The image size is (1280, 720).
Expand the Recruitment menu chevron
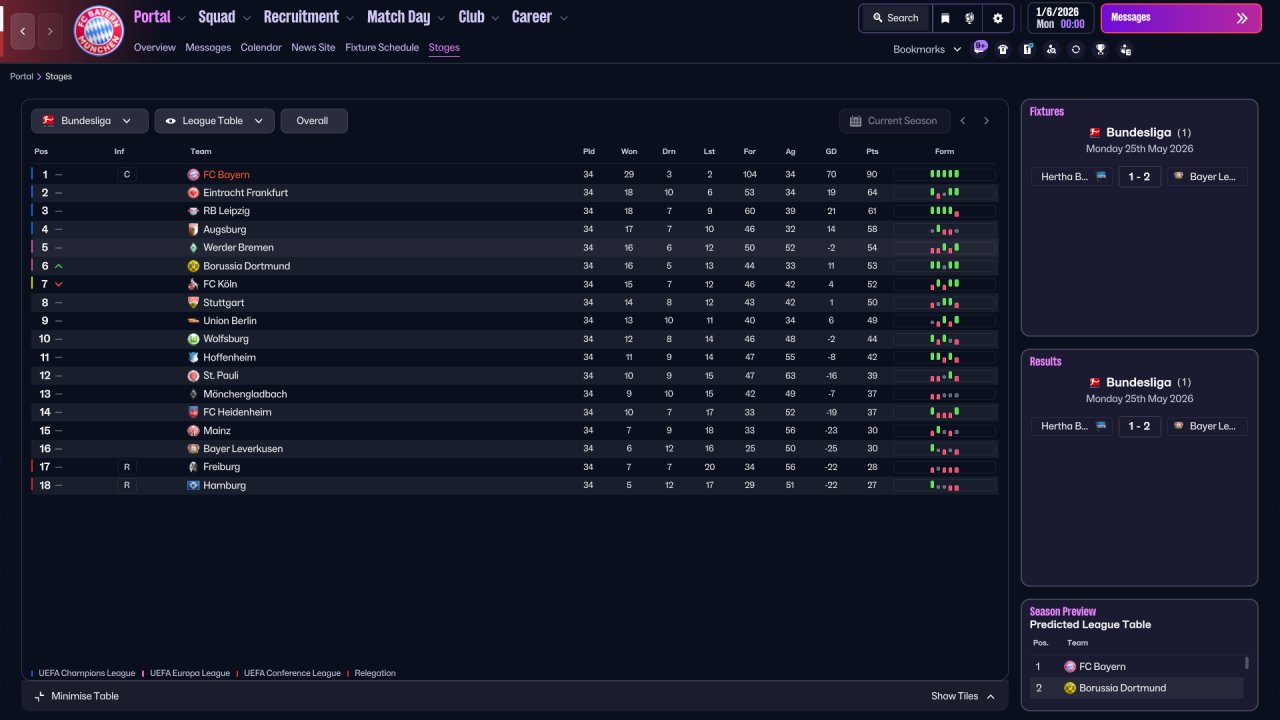(349, 18)
